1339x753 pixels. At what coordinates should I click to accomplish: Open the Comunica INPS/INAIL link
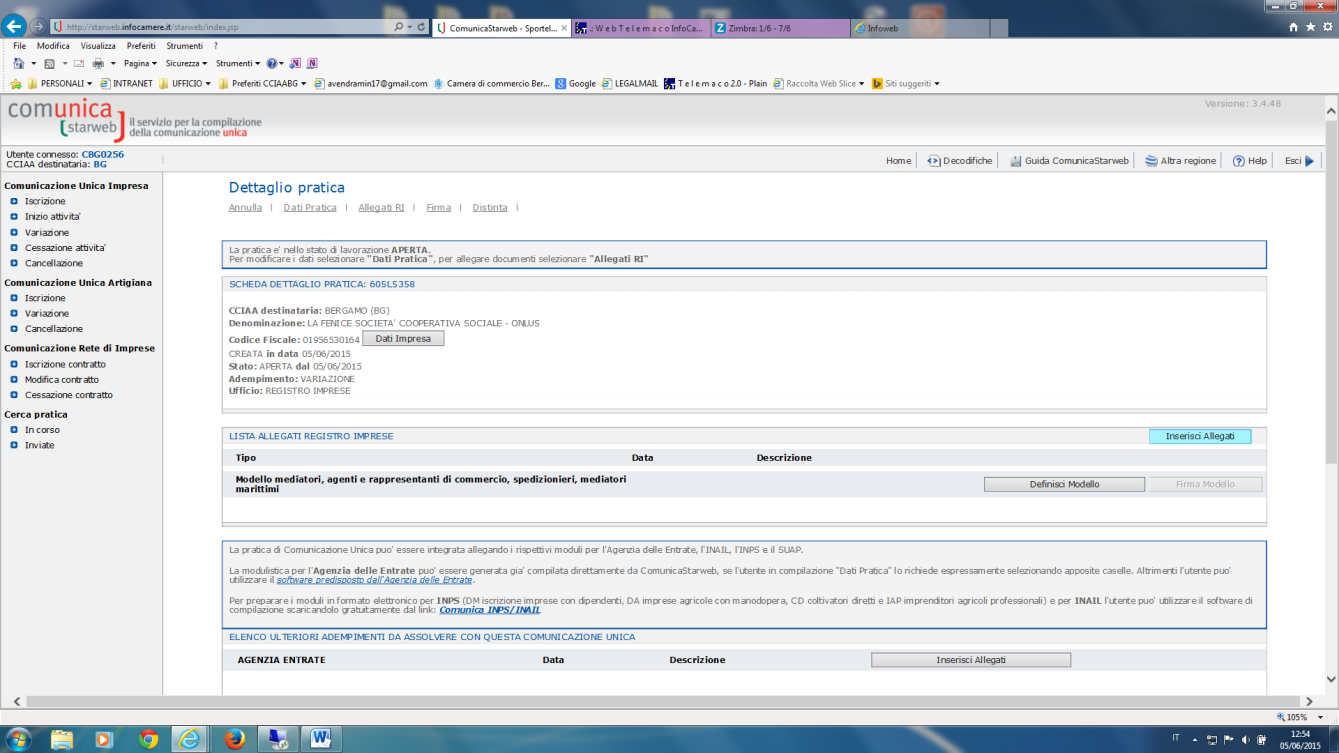[x=490, y=610]
